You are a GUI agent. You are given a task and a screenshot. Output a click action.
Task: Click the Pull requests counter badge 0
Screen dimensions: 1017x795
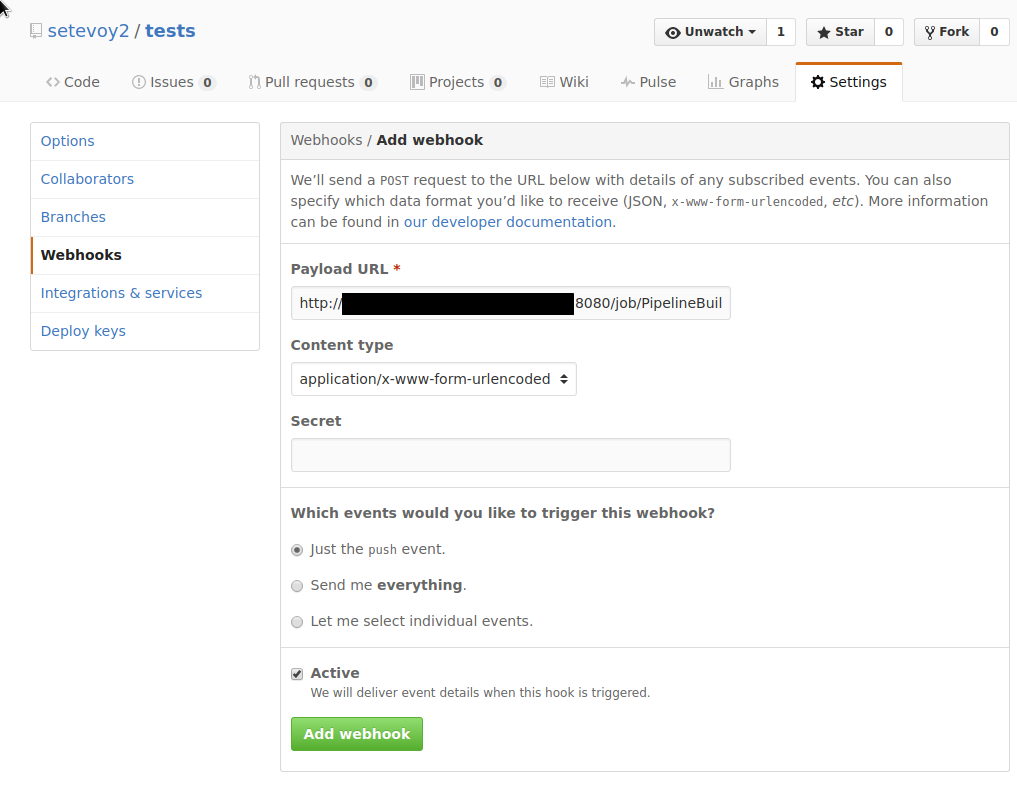pos(368,83)
